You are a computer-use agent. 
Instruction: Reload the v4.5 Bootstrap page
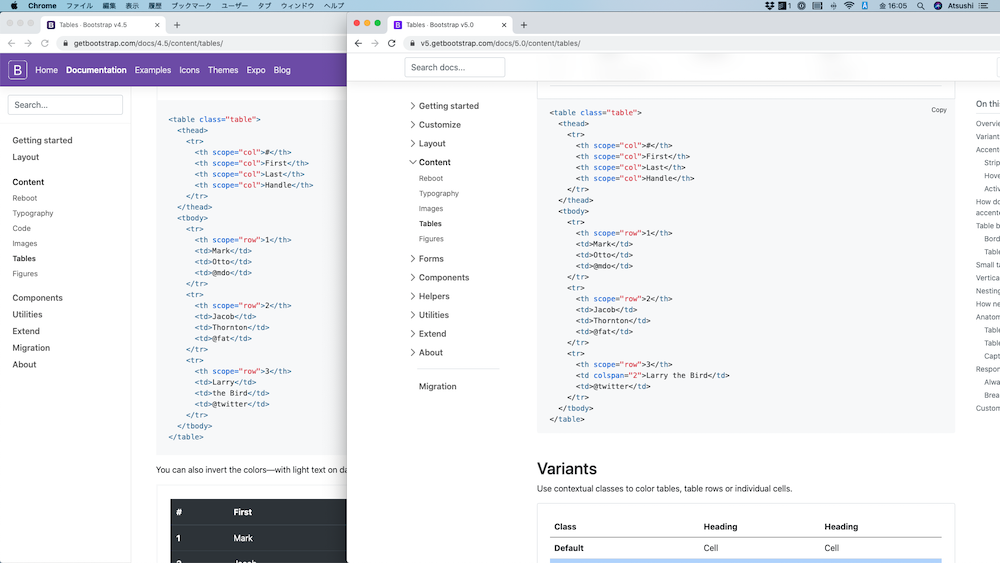click(x=45, y=43)
